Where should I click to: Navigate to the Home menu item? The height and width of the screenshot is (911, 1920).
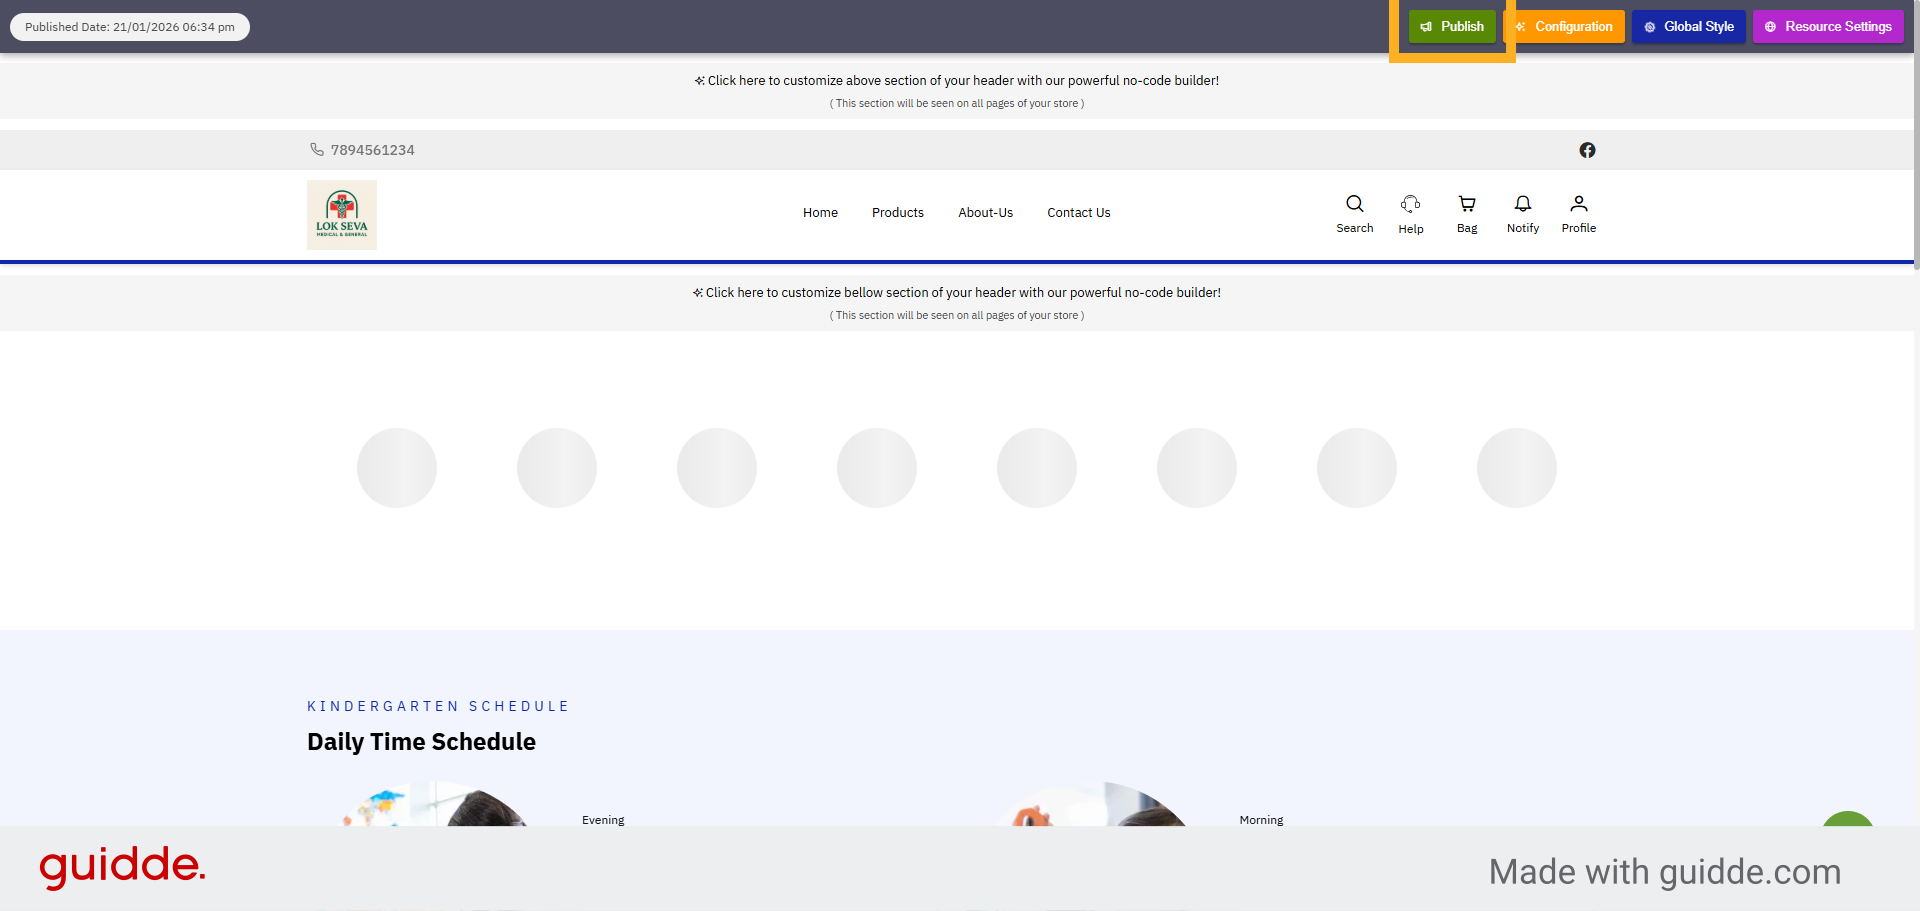tap(820, 212)
